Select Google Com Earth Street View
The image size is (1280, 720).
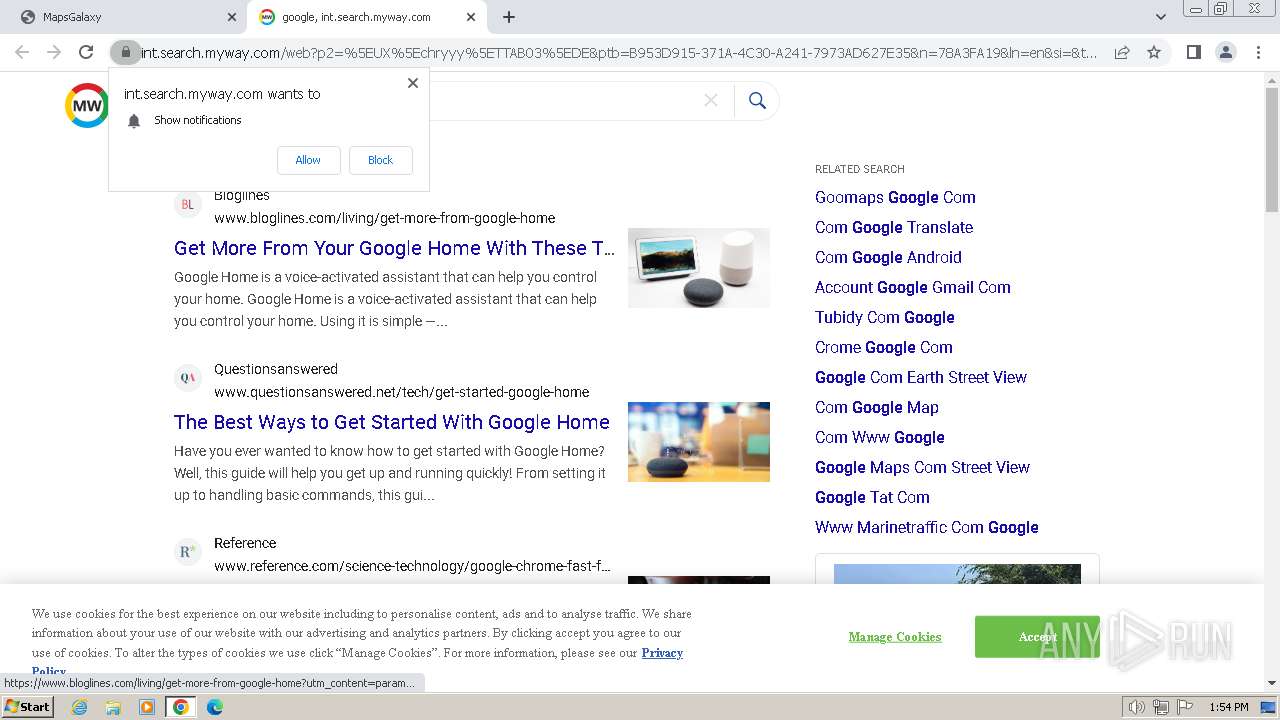[x=921, y=377]
